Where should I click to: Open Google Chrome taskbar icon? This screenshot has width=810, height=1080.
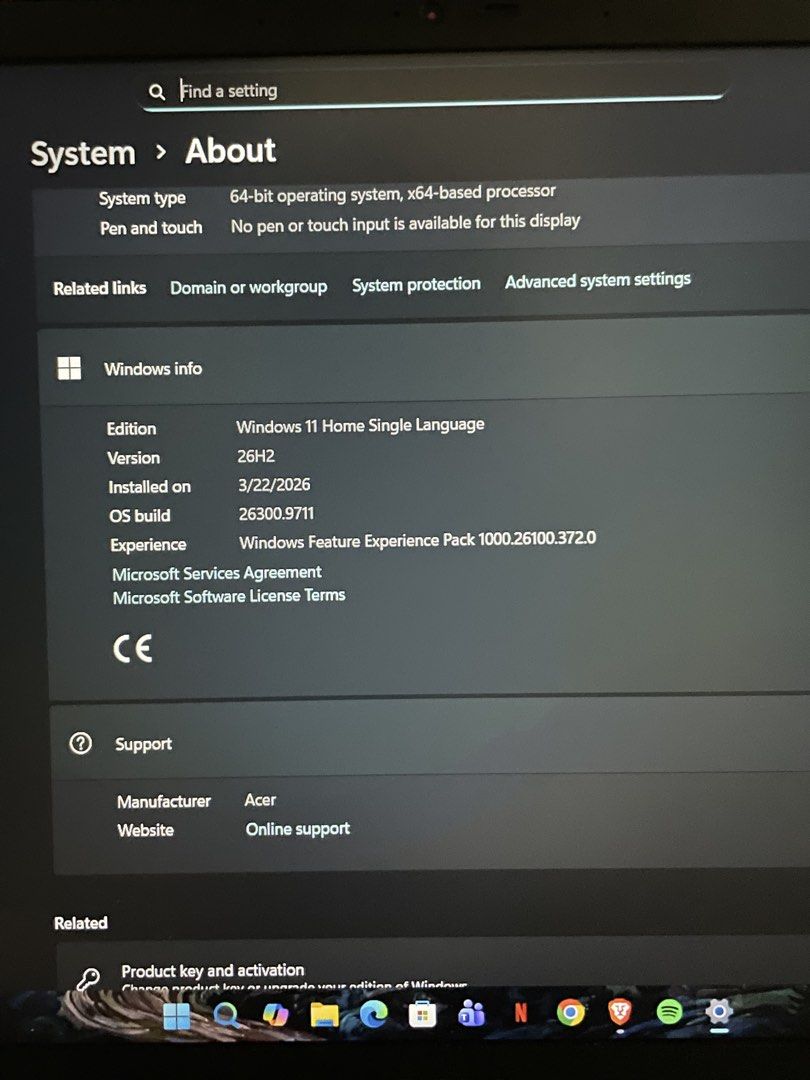[570, 1012]
